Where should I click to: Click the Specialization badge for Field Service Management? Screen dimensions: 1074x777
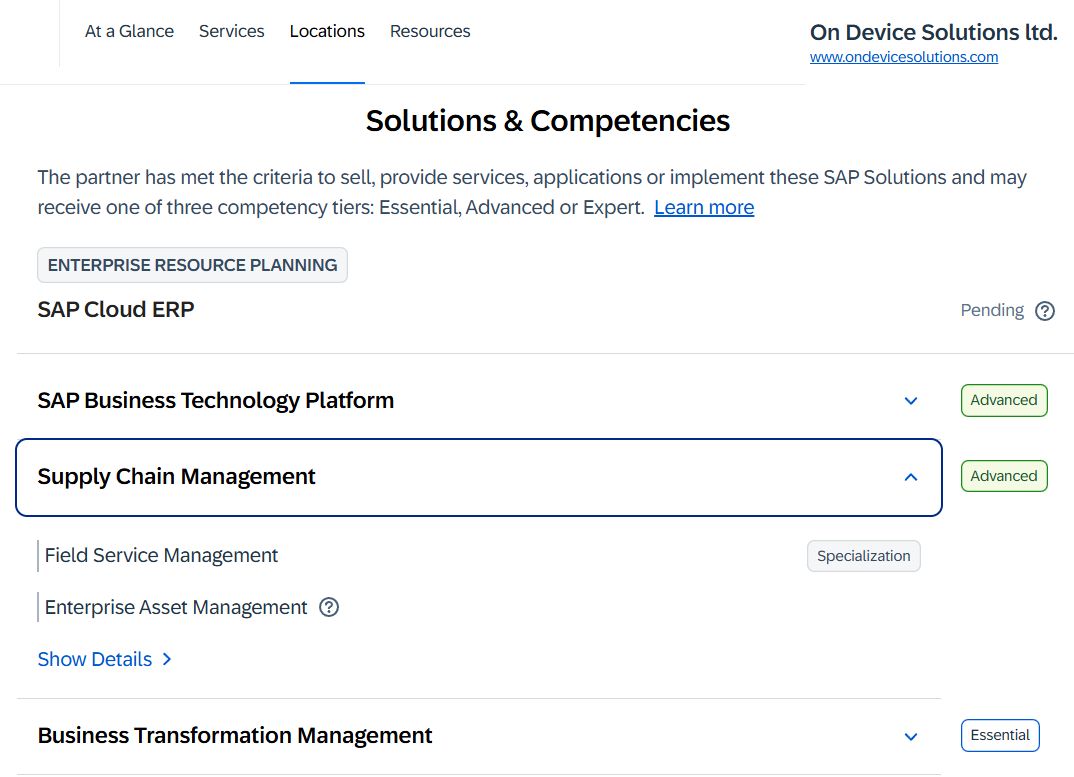click(x=863, y=556)
